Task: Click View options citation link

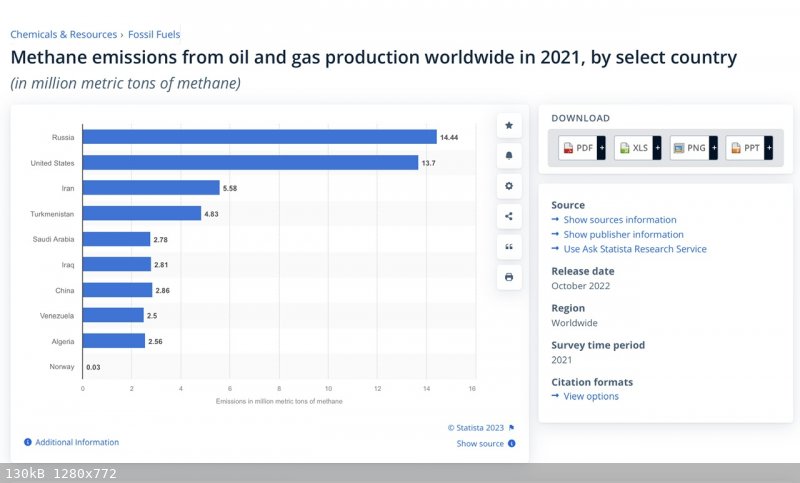Action: 591,396
